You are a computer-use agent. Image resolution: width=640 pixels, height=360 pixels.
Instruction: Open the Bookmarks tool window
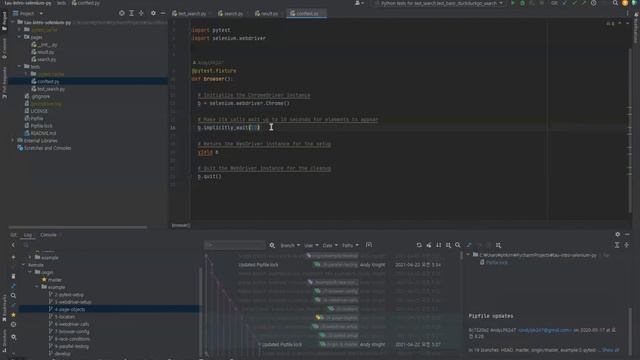[x=4, y=309]
